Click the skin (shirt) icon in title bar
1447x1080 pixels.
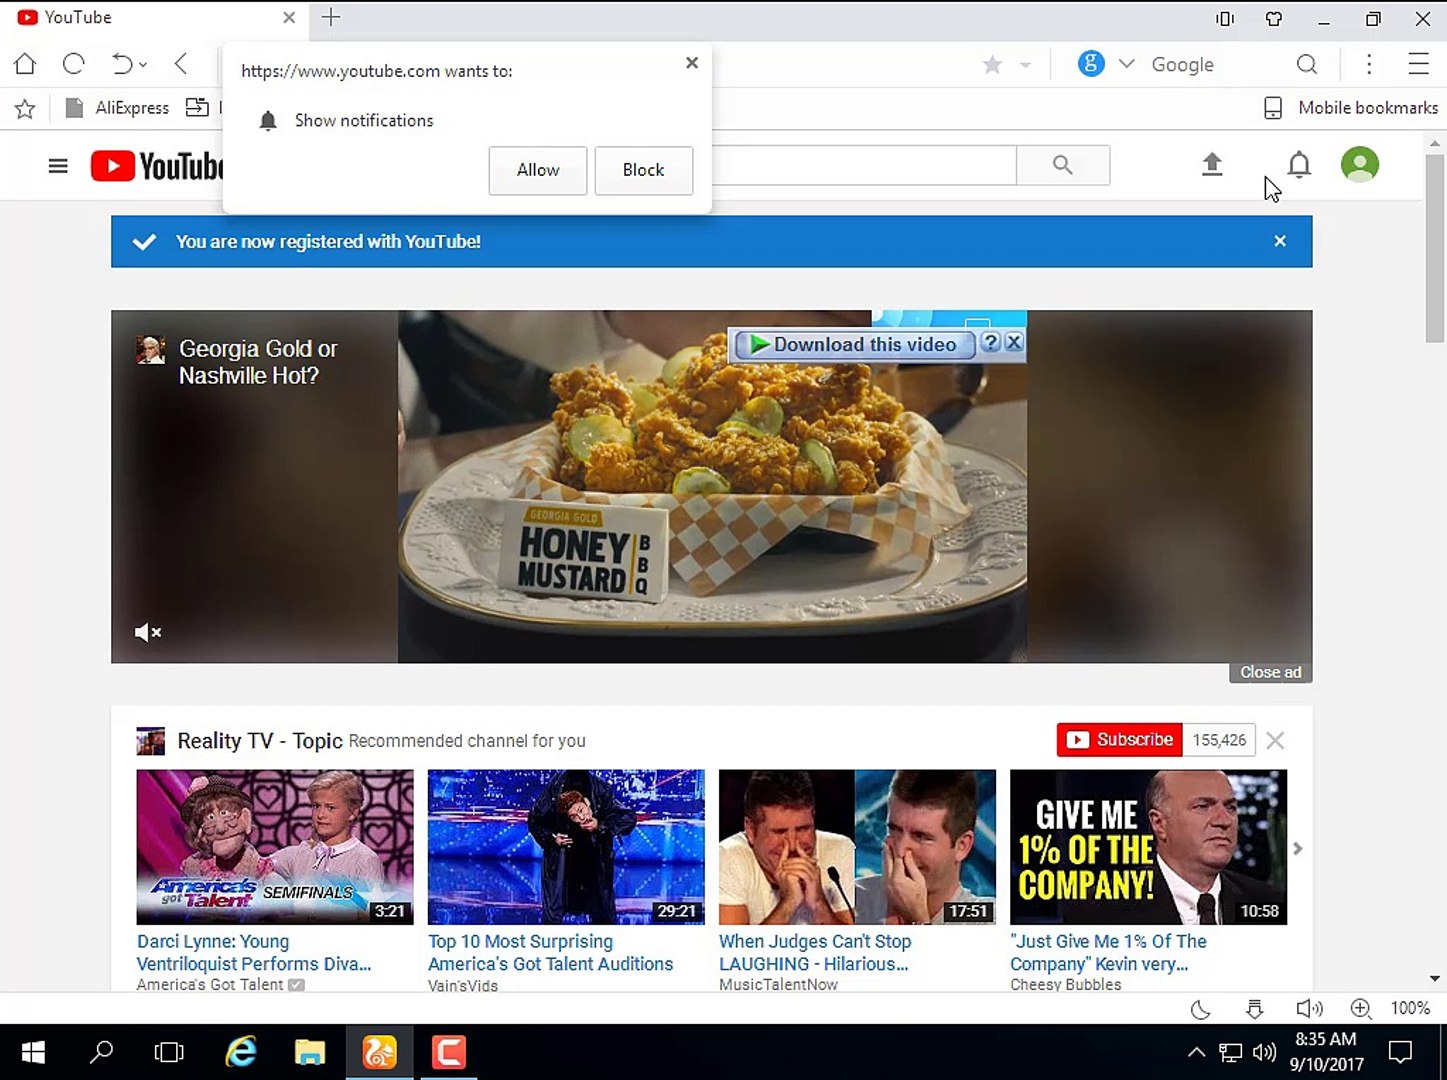[x=1274, y=18]
